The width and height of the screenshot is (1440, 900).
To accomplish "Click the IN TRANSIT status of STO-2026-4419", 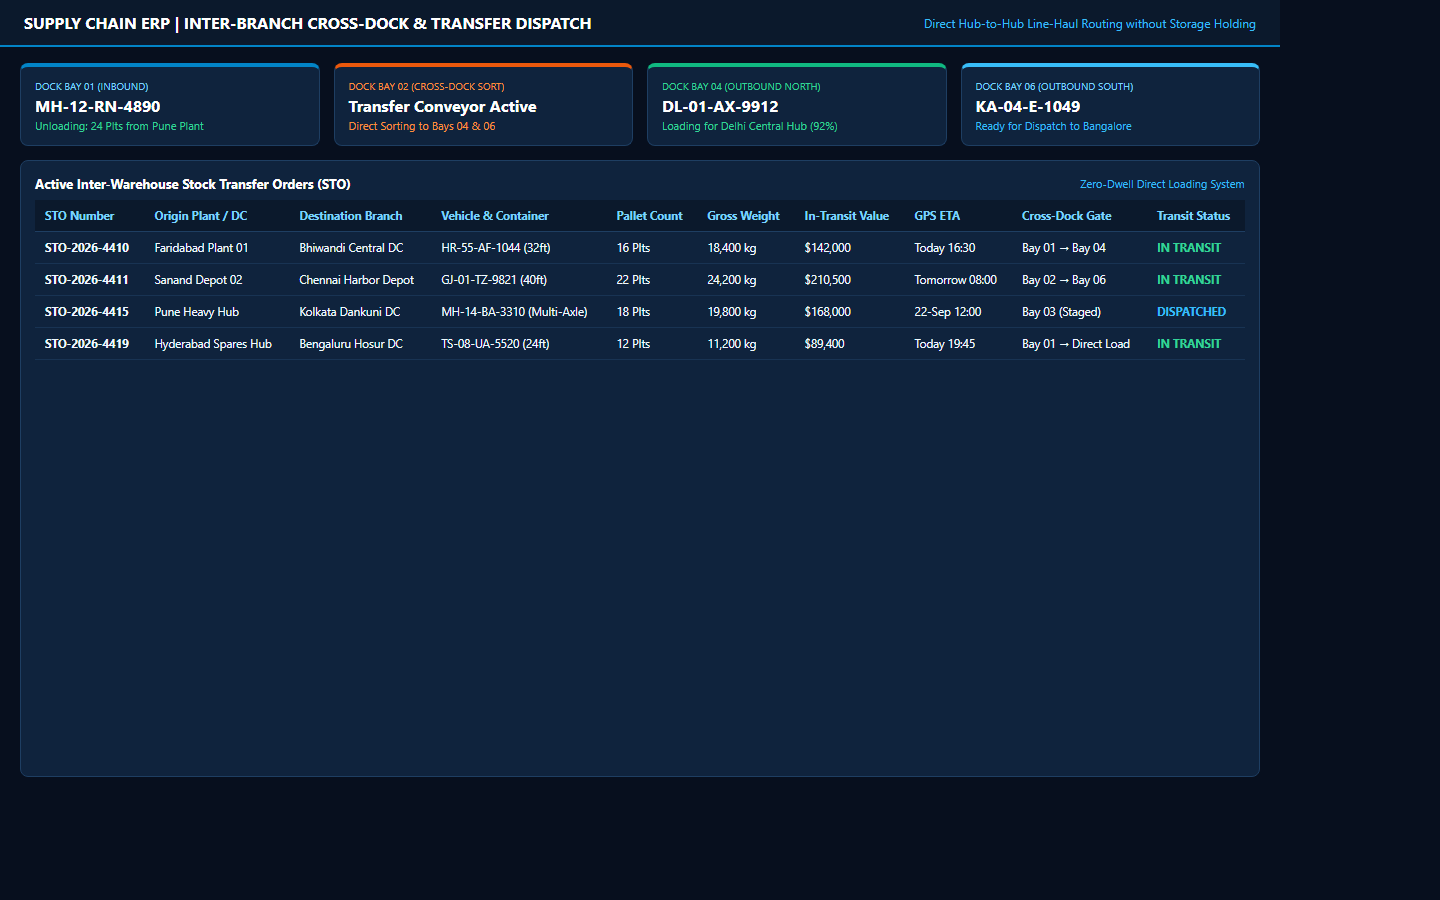I will click(1189, 344).
